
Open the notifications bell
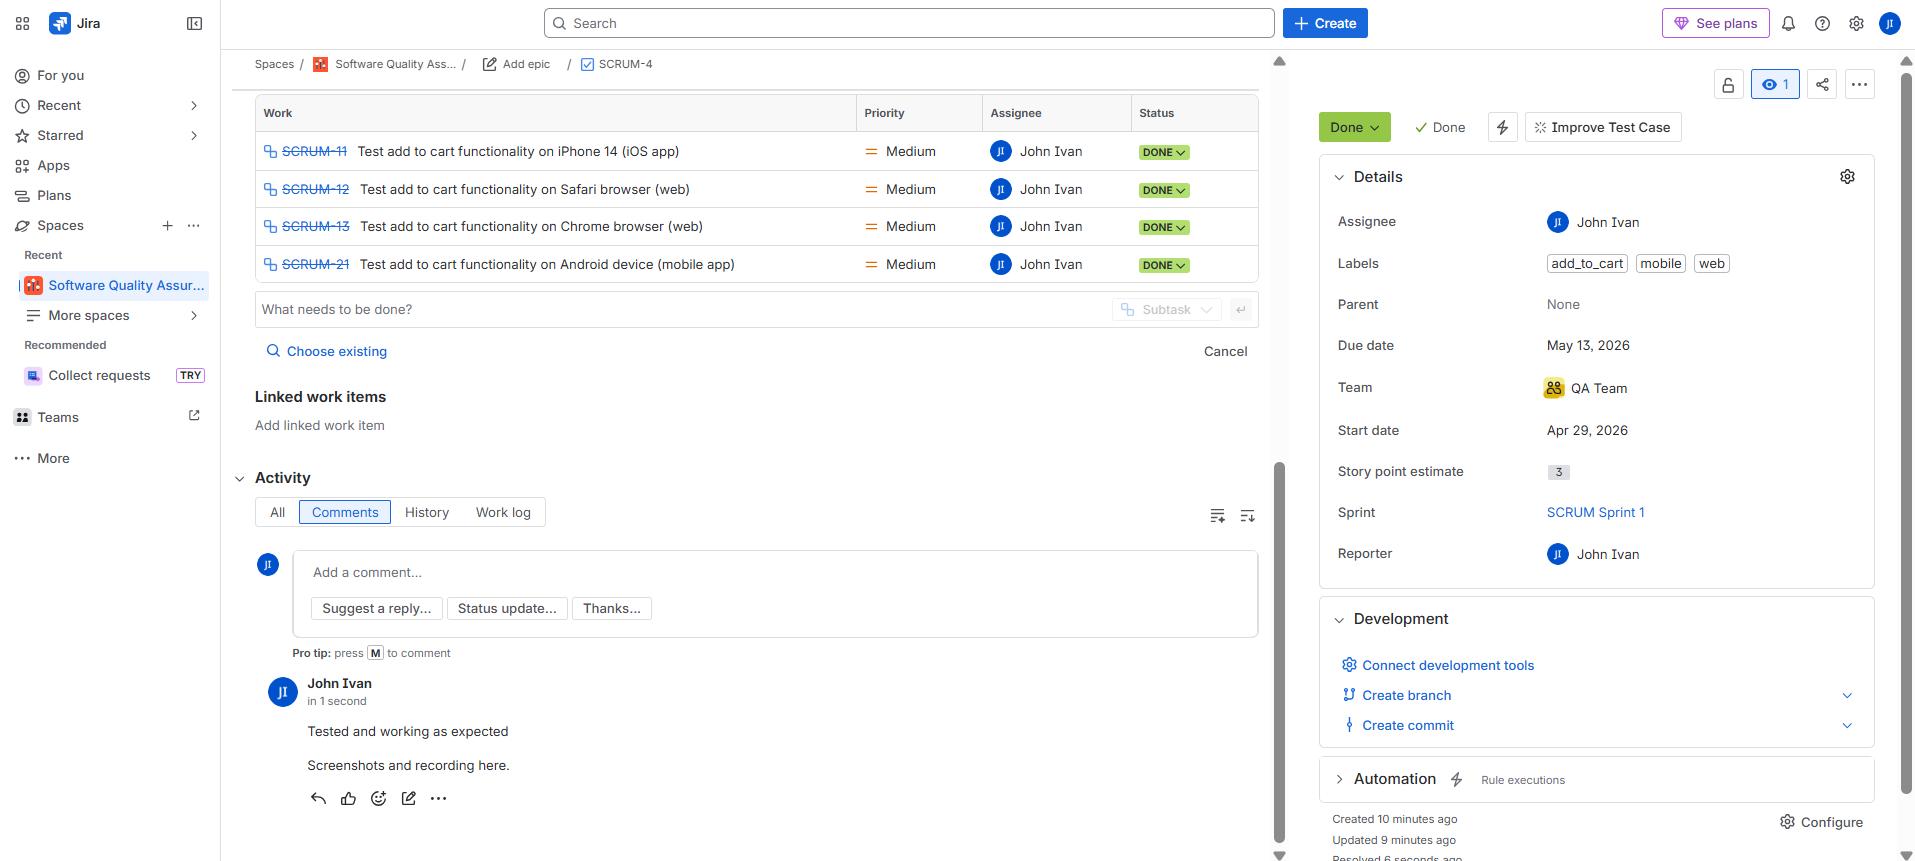pos(1789,23)
